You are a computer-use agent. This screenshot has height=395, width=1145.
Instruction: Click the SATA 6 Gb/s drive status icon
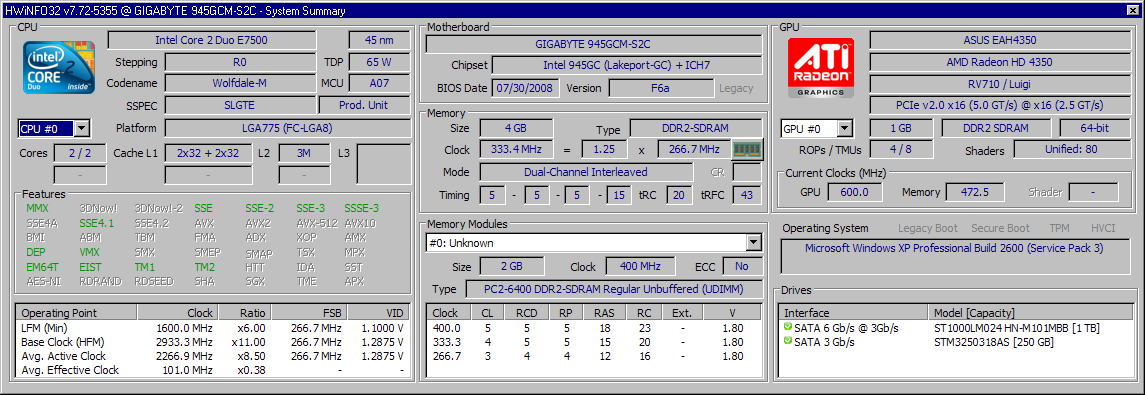coord(788,328)
